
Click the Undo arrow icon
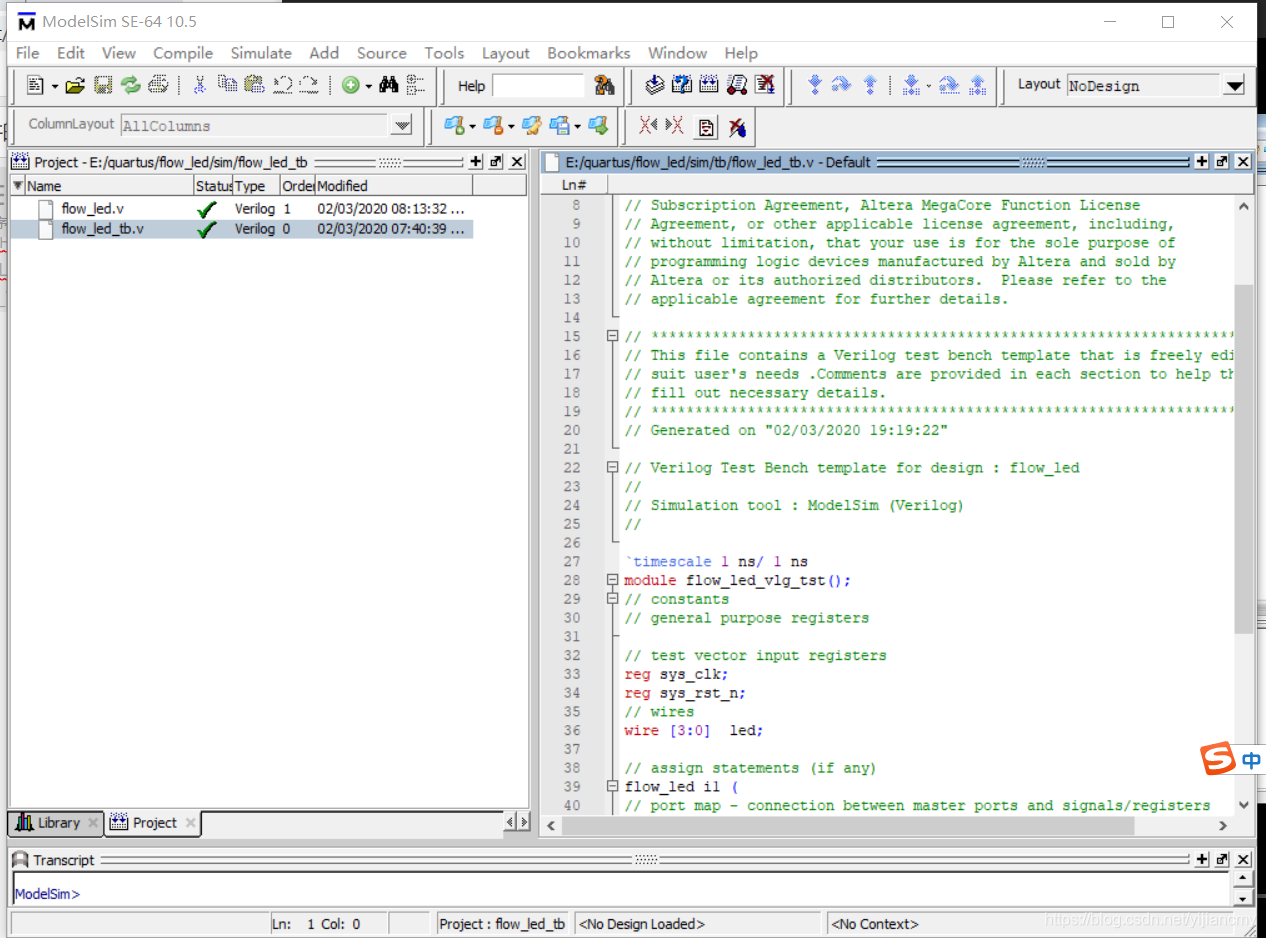pyautogui.click(x=283, y=86)
